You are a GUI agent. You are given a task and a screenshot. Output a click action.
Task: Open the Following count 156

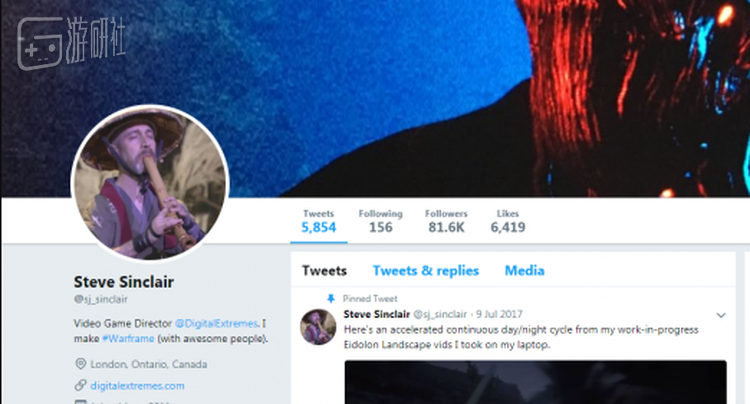381,221
